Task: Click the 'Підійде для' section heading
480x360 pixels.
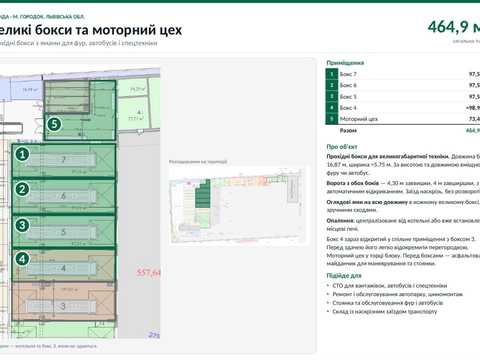Action: coord(344,276)
